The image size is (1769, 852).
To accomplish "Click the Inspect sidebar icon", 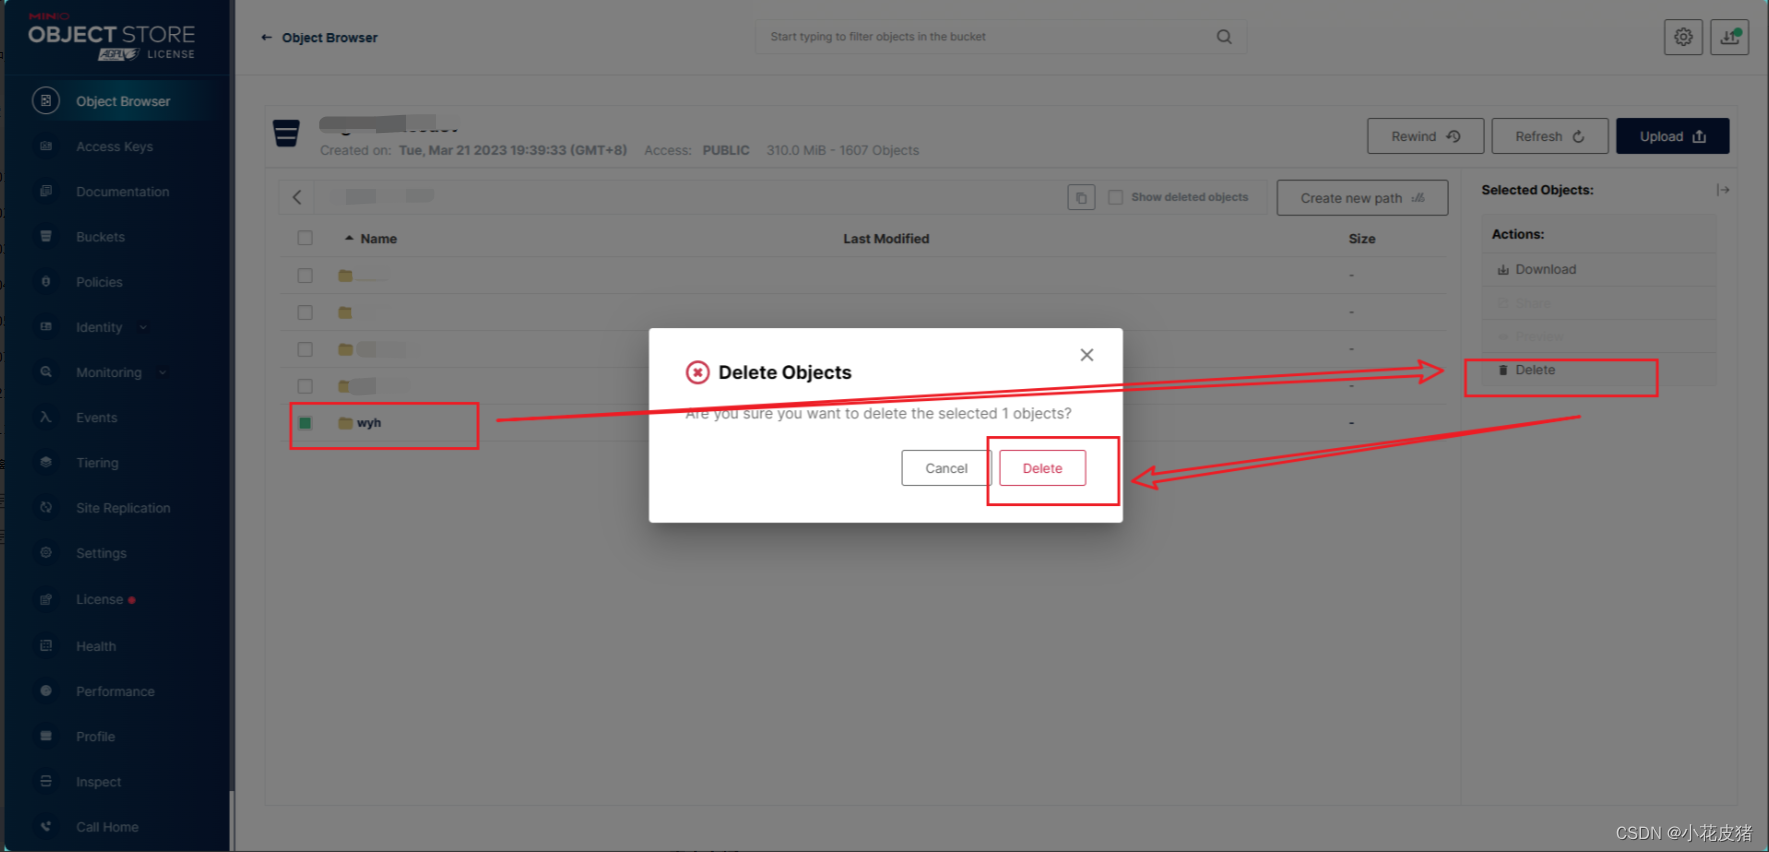I will (x=46, y=781).
